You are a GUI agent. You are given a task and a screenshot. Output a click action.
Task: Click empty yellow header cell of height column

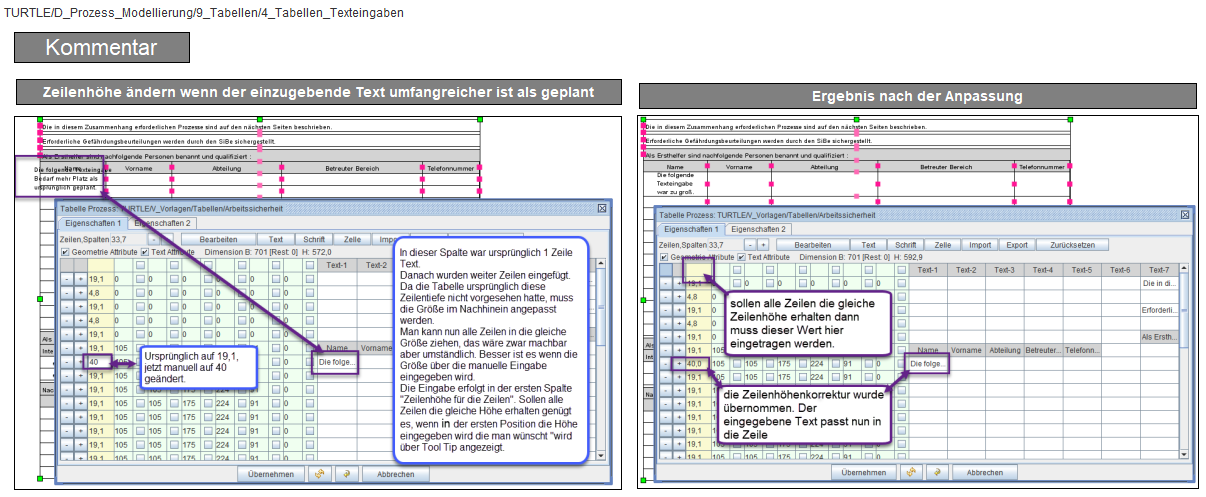(x=699, y=270)
